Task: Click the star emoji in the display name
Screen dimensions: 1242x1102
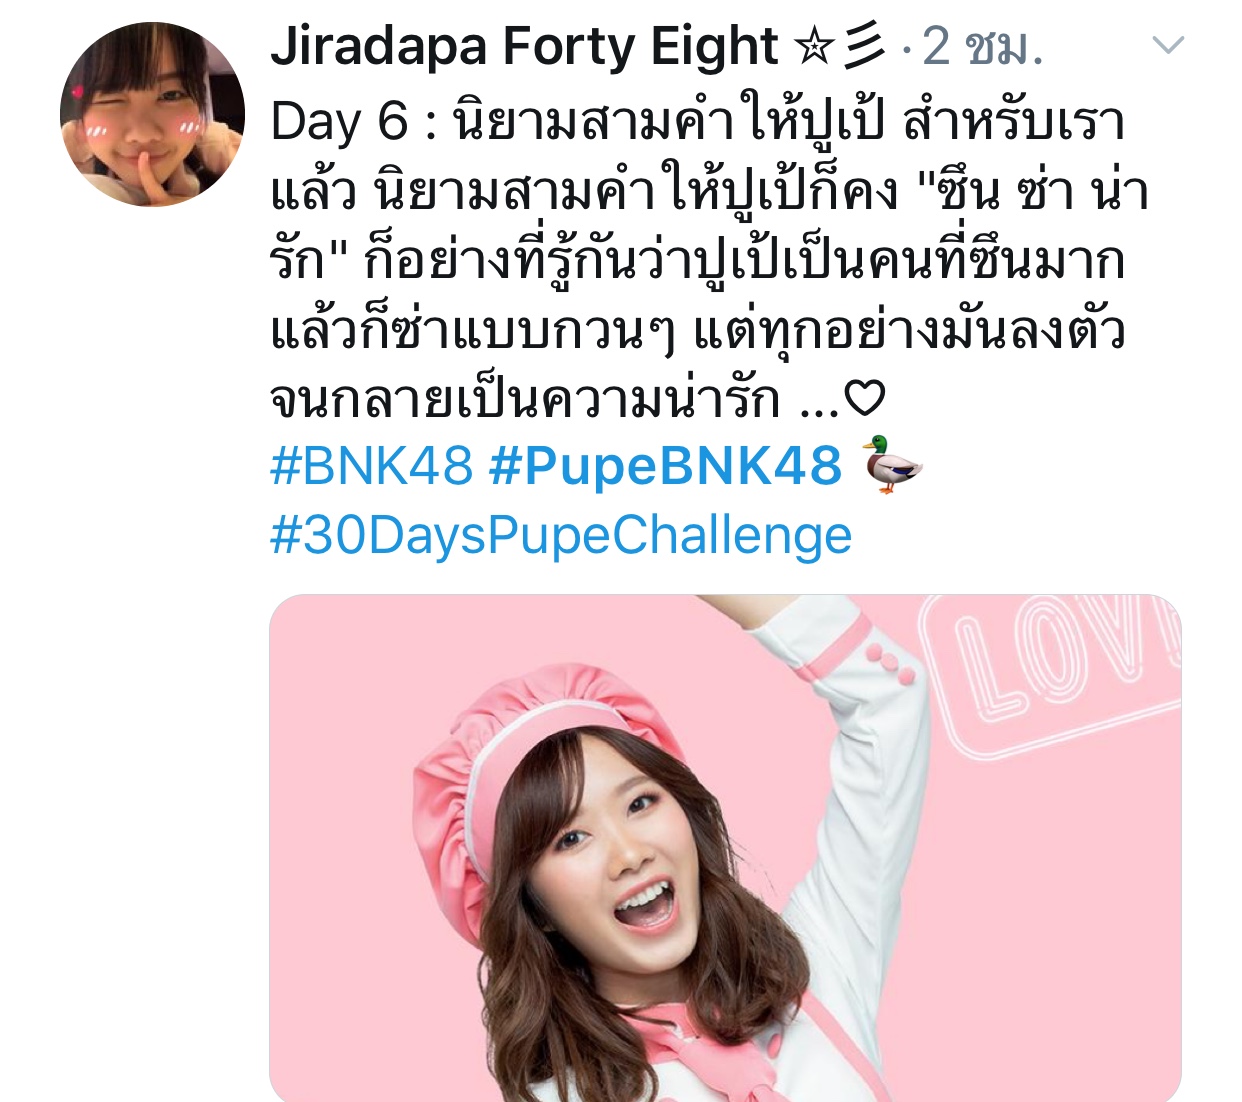Action: pos(813,46)
